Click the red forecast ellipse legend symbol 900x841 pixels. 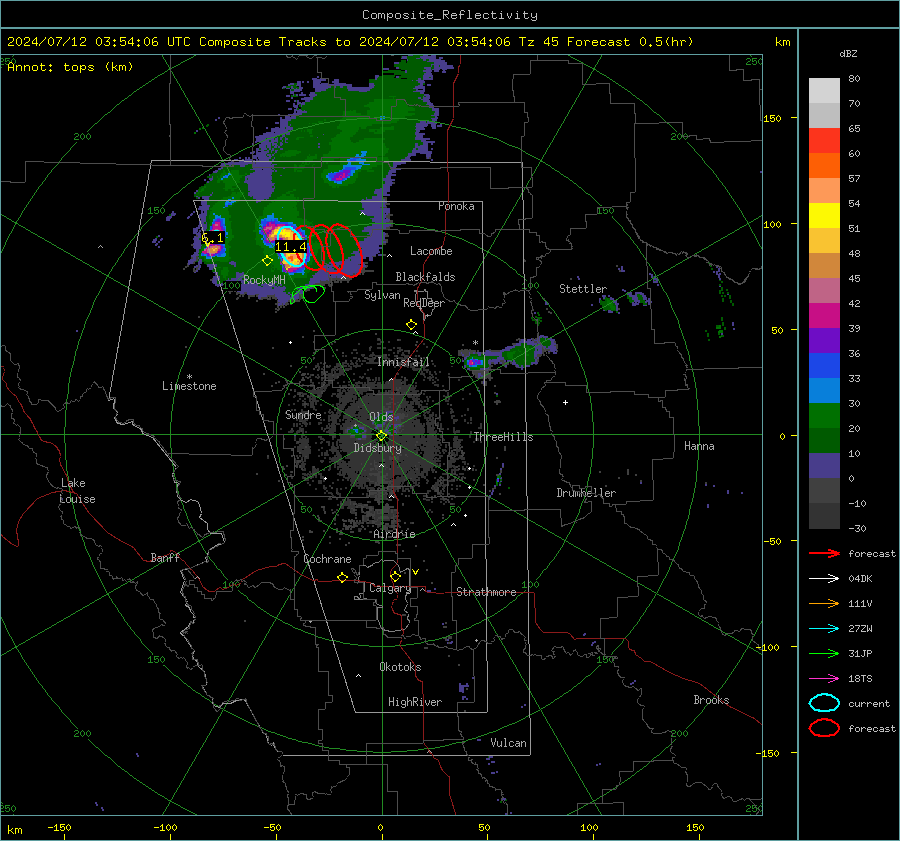[824, 728]
